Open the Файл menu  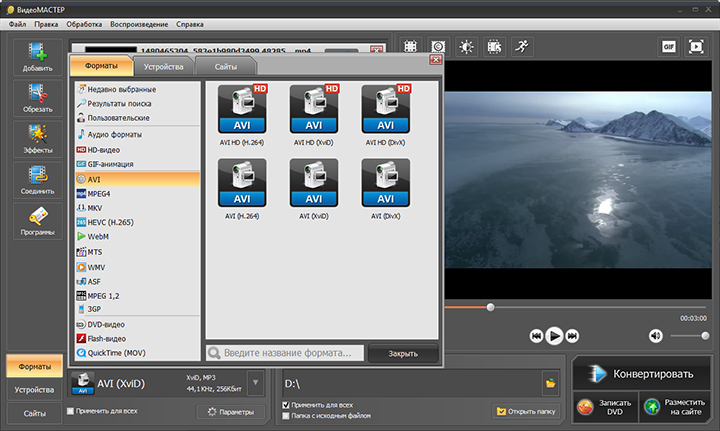17,24
